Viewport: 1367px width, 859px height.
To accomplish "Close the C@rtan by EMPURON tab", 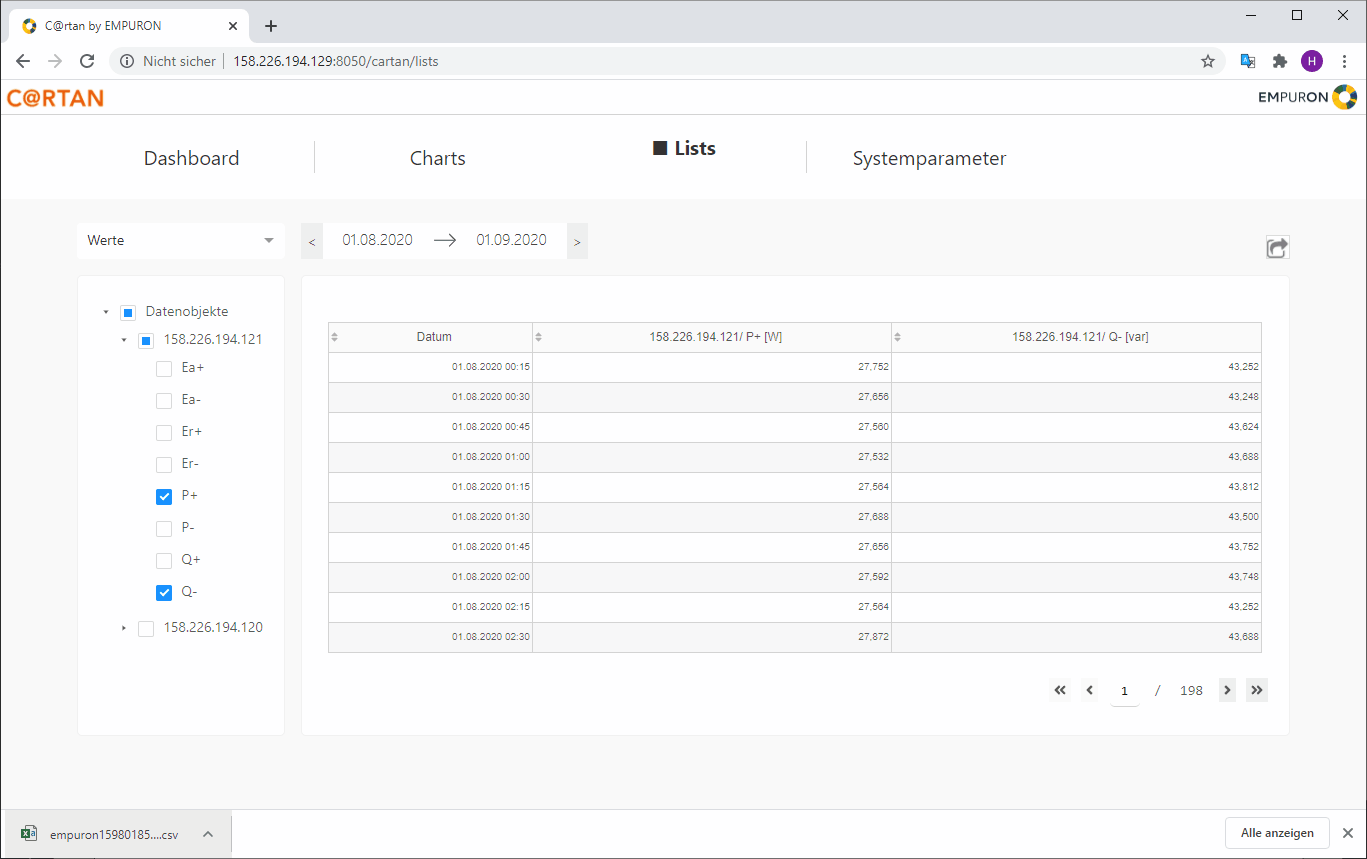I will point(233,26).
